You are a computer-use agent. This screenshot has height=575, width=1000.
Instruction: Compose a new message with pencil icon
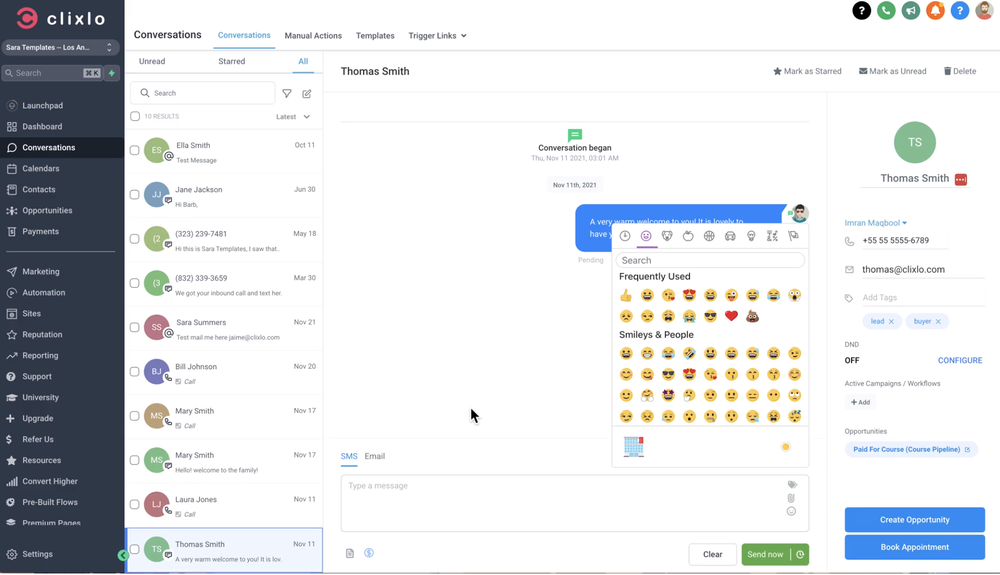pyautogui.click(x=307, y=94)
